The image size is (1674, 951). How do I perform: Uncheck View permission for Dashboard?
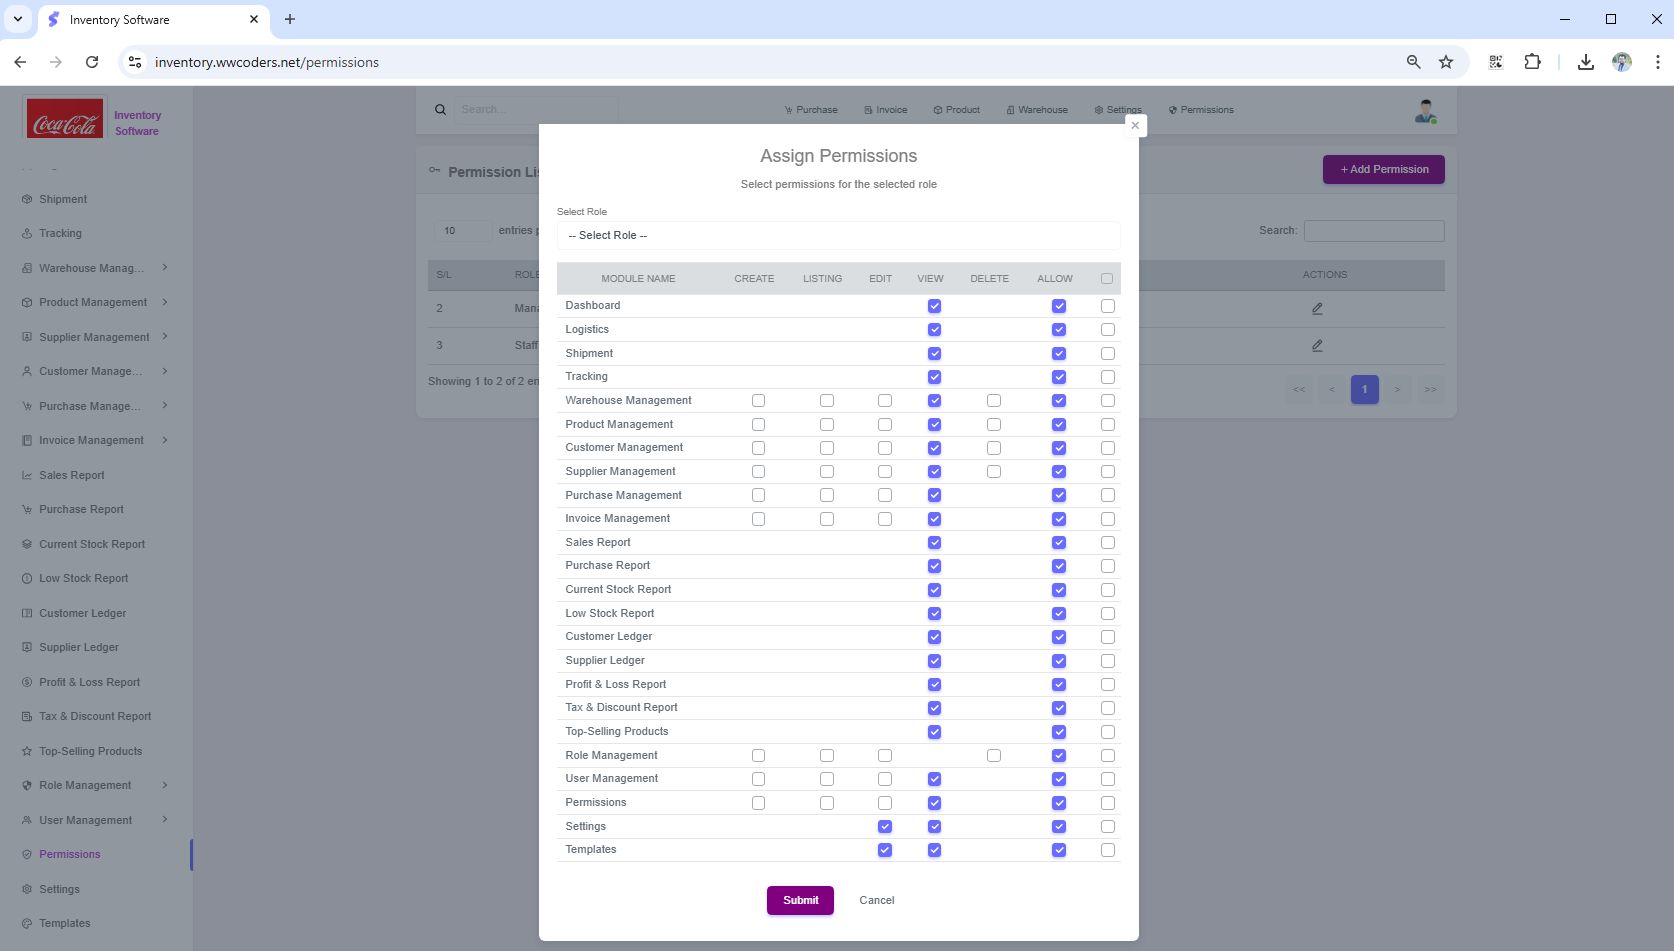point(934,306)
